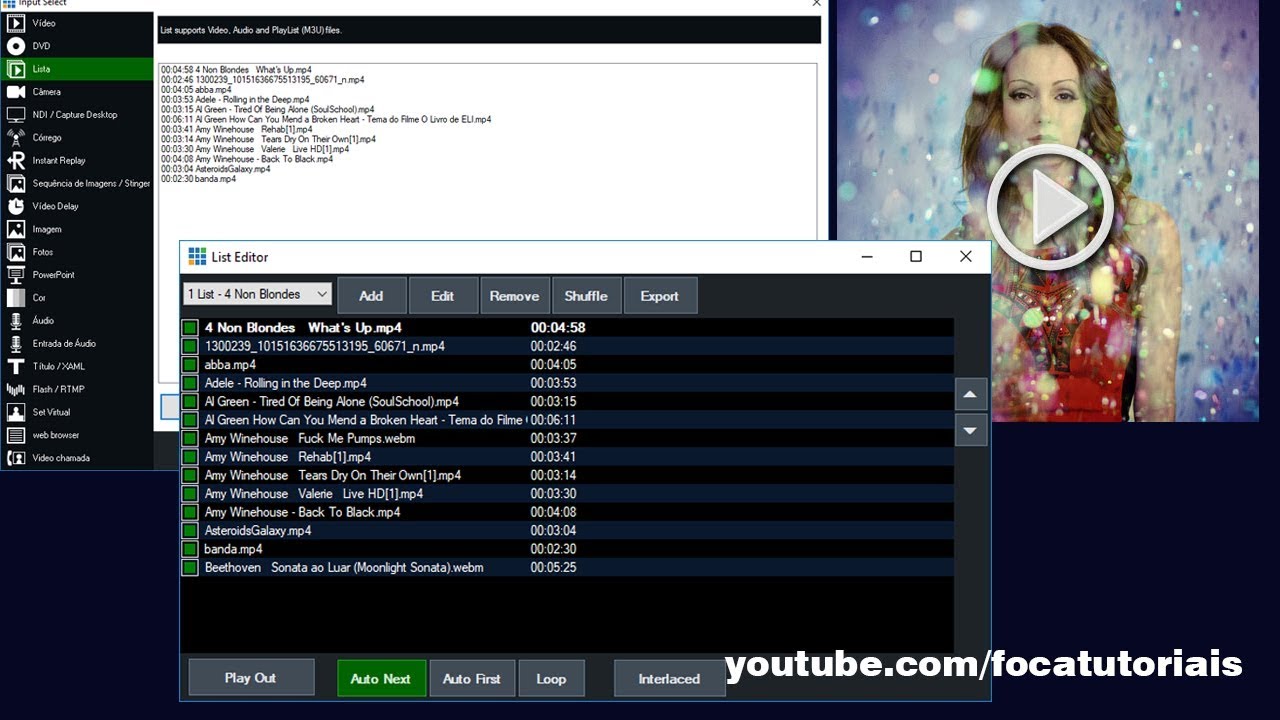Open the web browser input icon
The image size is (1280, 720).
(16, 435)
